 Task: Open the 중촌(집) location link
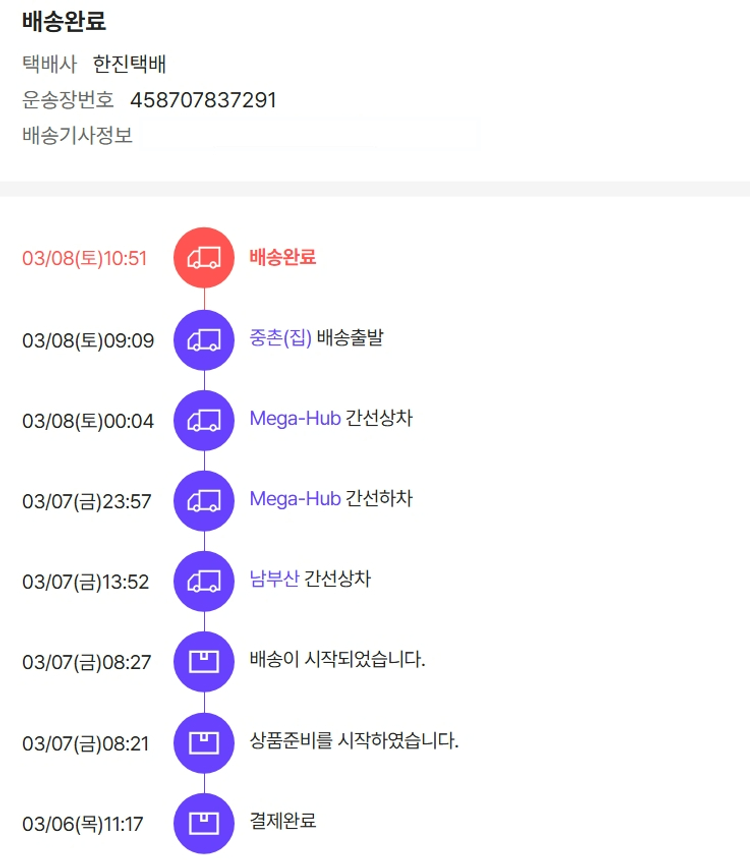(281, 338)
